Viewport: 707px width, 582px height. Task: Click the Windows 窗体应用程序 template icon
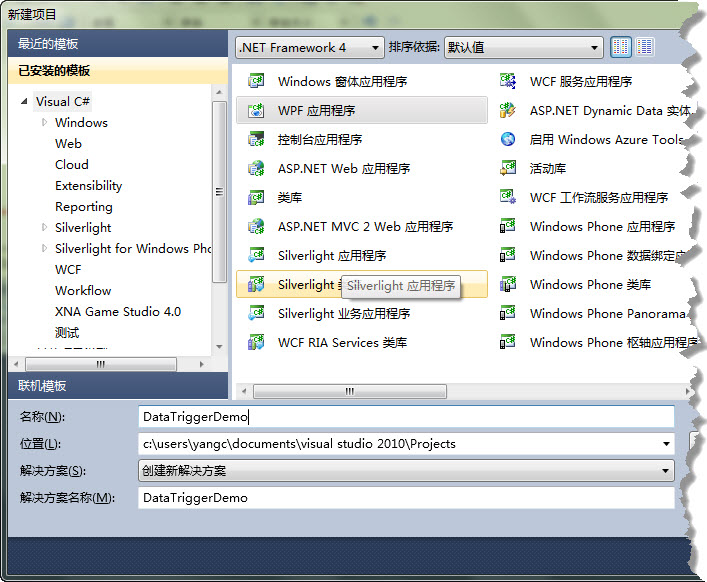pyautogui.click(x=256, y=81)
